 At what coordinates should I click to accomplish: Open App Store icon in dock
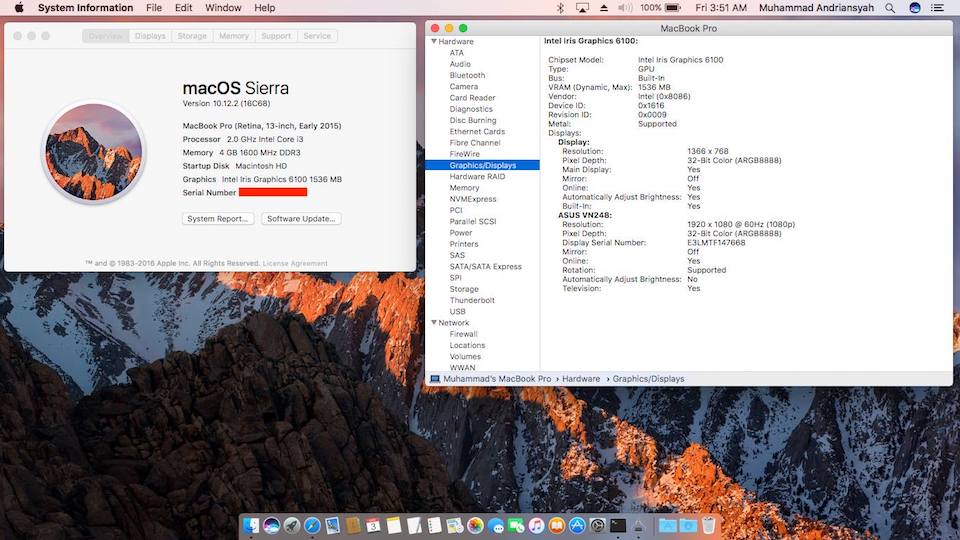[x=577, y=525]
